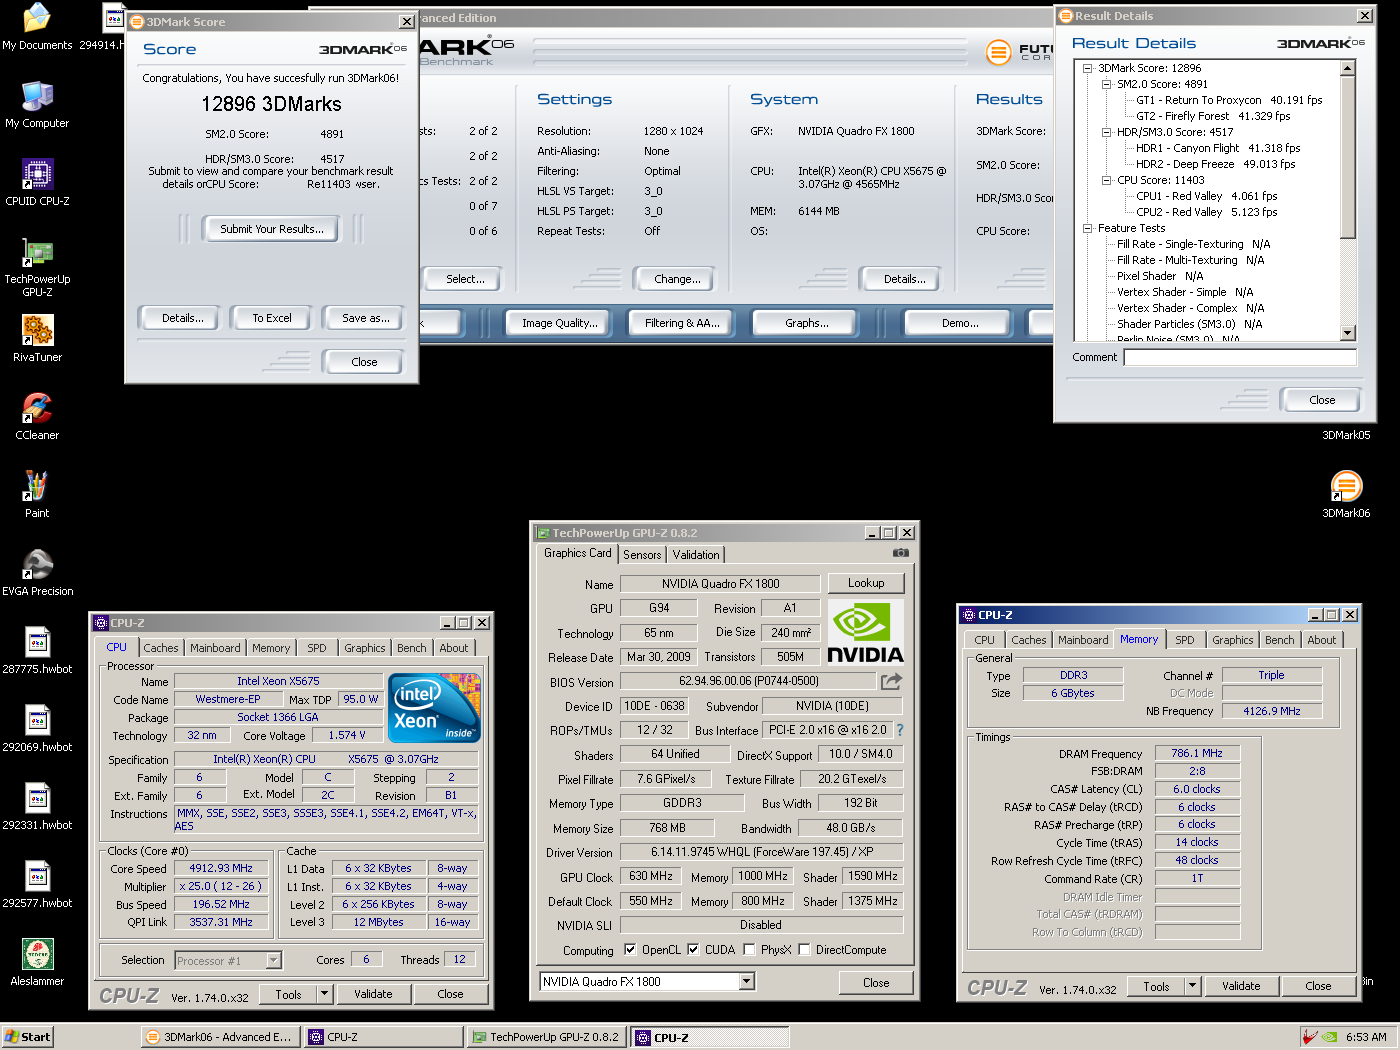1400x1050 pixels.
Task: Click Validate in left CPU-Z window
Action: click(x=373, y=994)
